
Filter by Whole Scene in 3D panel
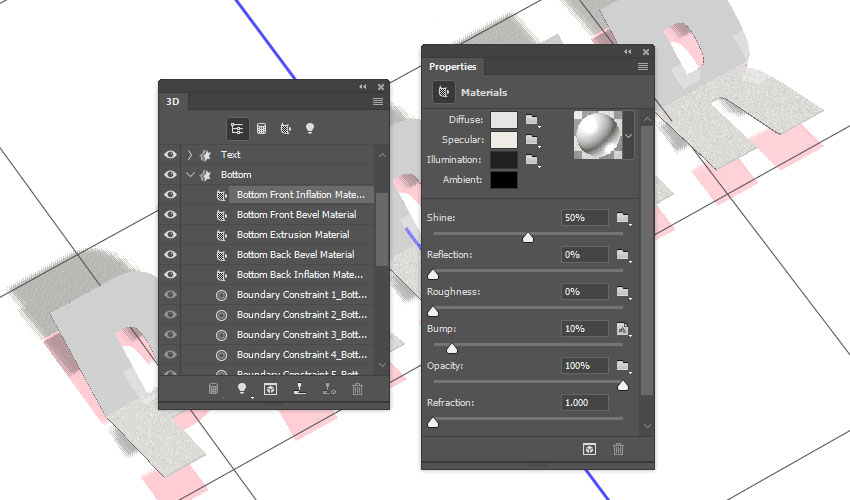(237, 129)
